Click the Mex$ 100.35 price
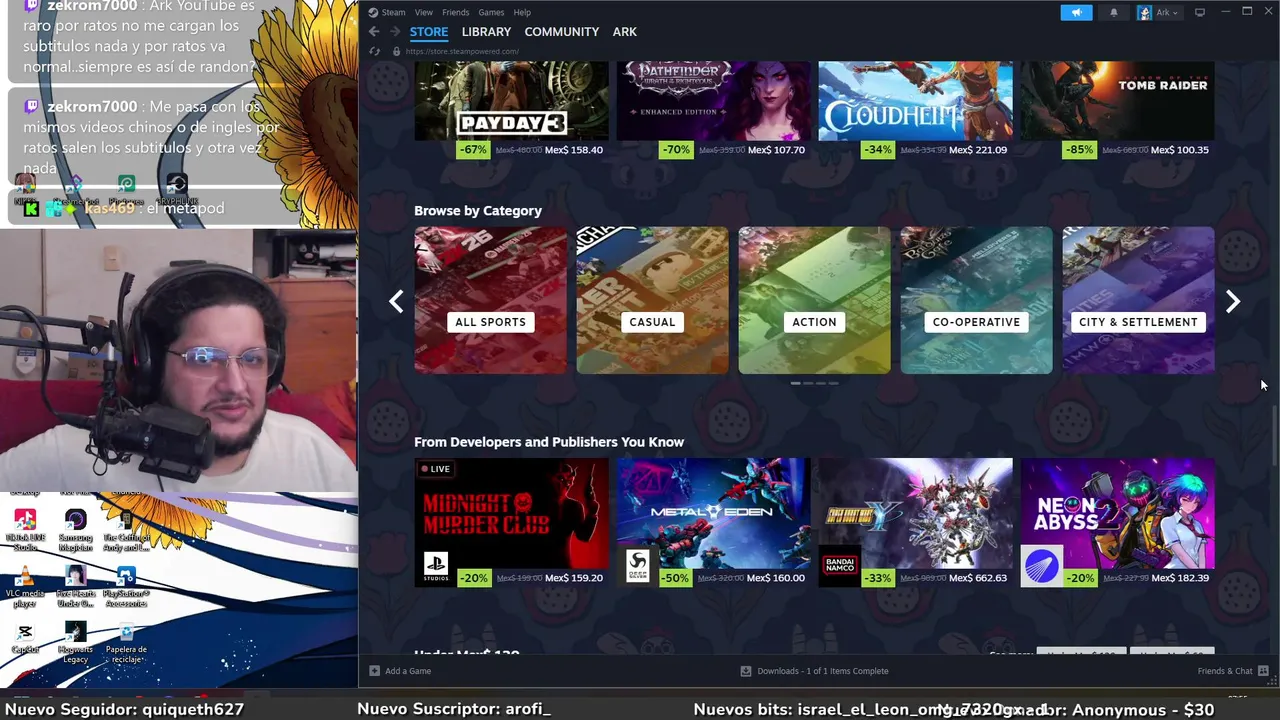The width and height of the screenshot is (1280, 720). pos(1180,150)
